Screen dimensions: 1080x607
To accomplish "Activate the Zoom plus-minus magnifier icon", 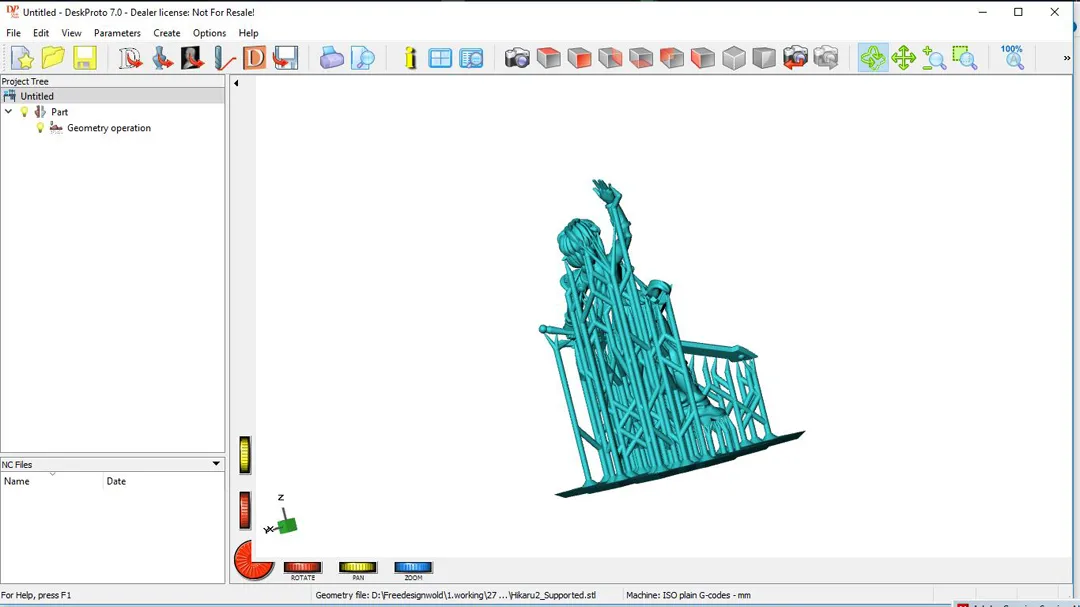I will tap(934, 58).
